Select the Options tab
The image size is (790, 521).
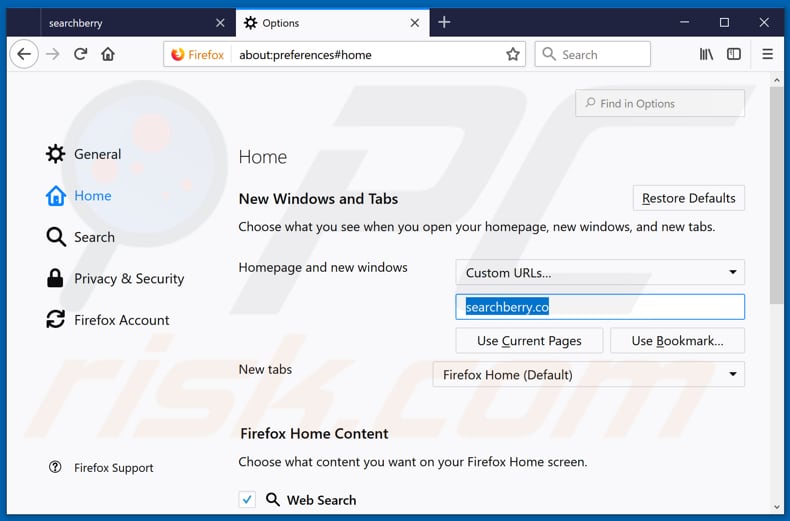(333, 23)
